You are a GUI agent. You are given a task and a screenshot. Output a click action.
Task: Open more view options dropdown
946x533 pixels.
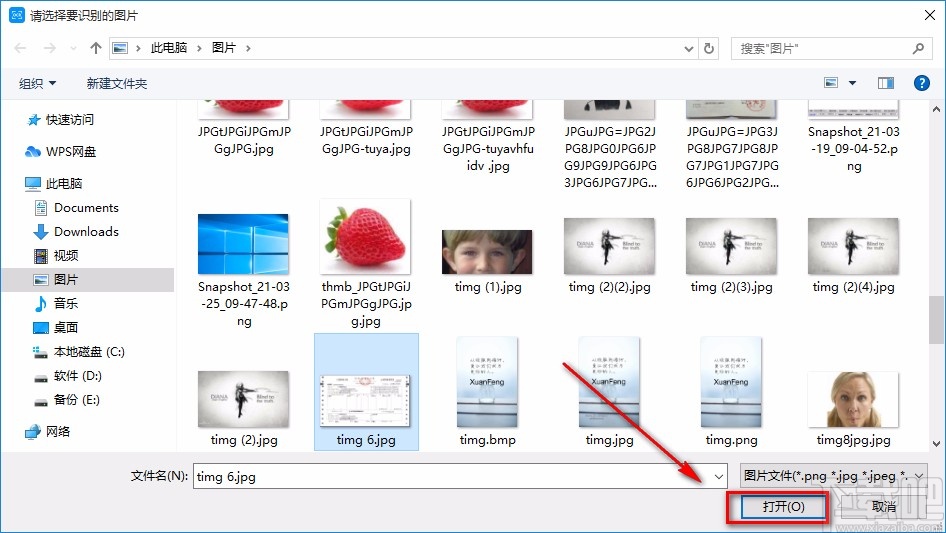tap(852, 83)
